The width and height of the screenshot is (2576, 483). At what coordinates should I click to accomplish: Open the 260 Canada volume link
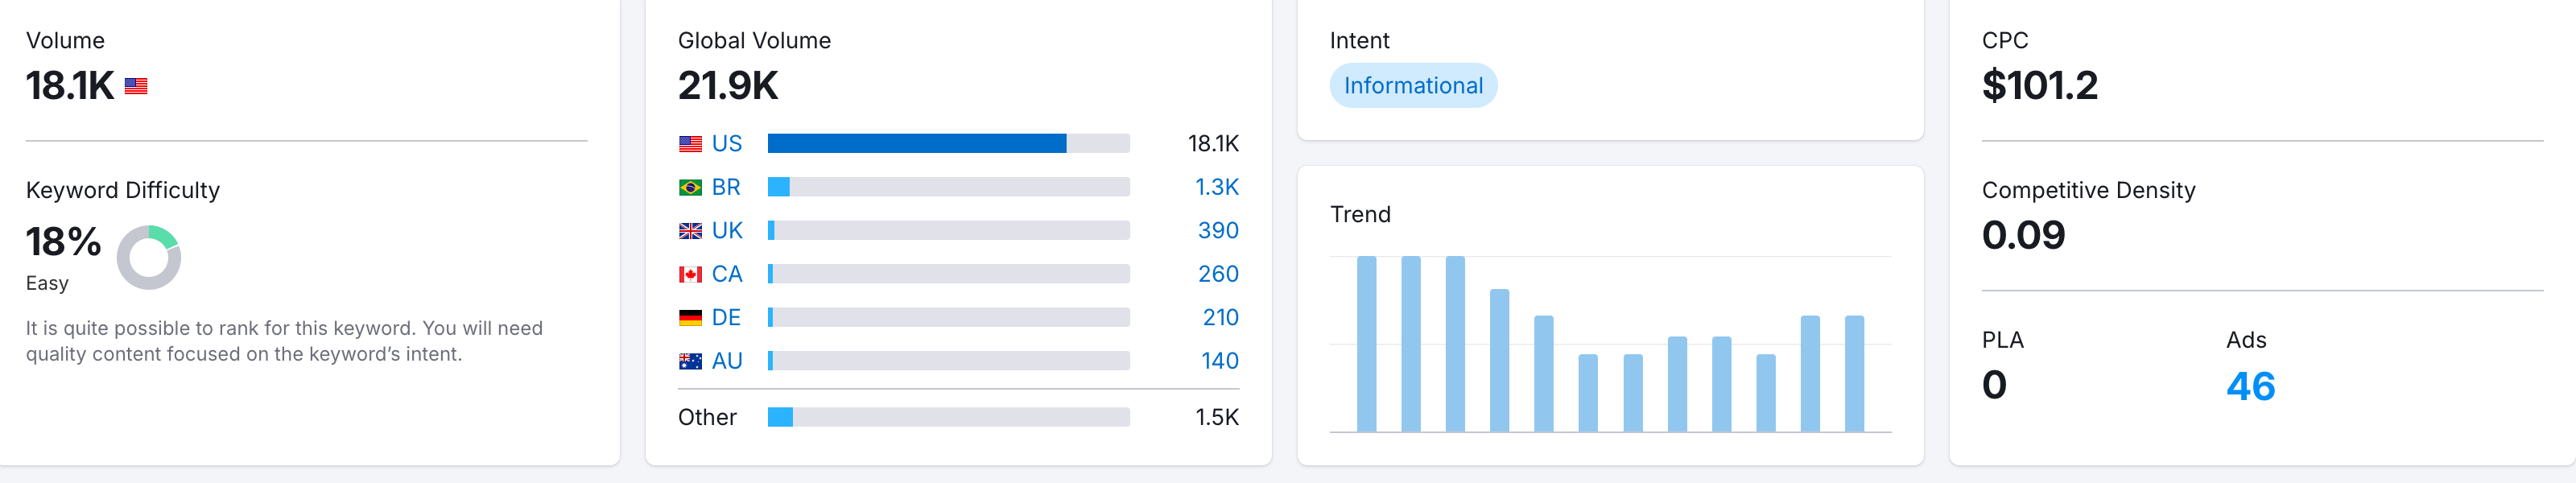point(1218,274)
